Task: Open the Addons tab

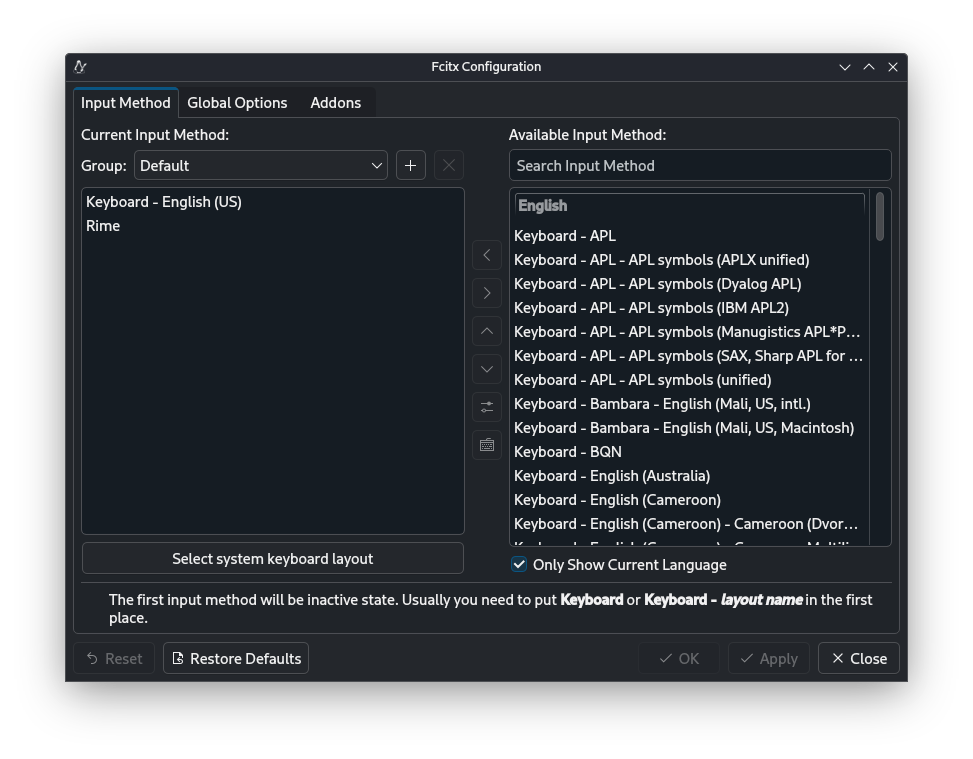Action: pyautogui.click(x=335, y=103)
